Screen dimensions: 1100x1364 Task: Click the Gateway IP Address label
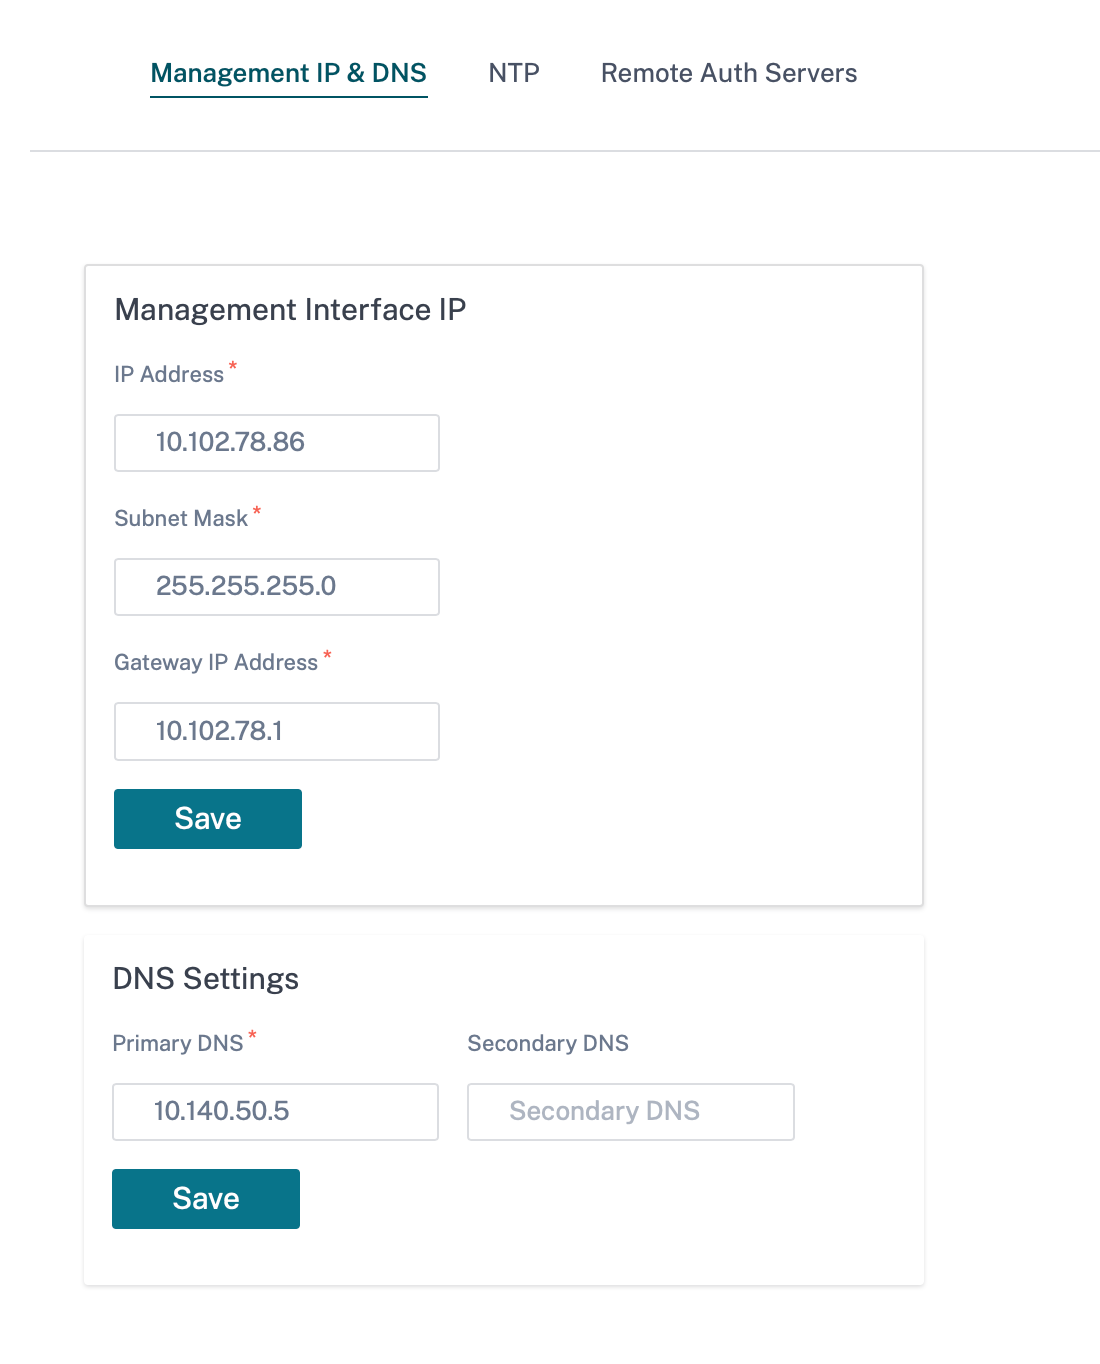pyautogui.click(x=216, y=662)
